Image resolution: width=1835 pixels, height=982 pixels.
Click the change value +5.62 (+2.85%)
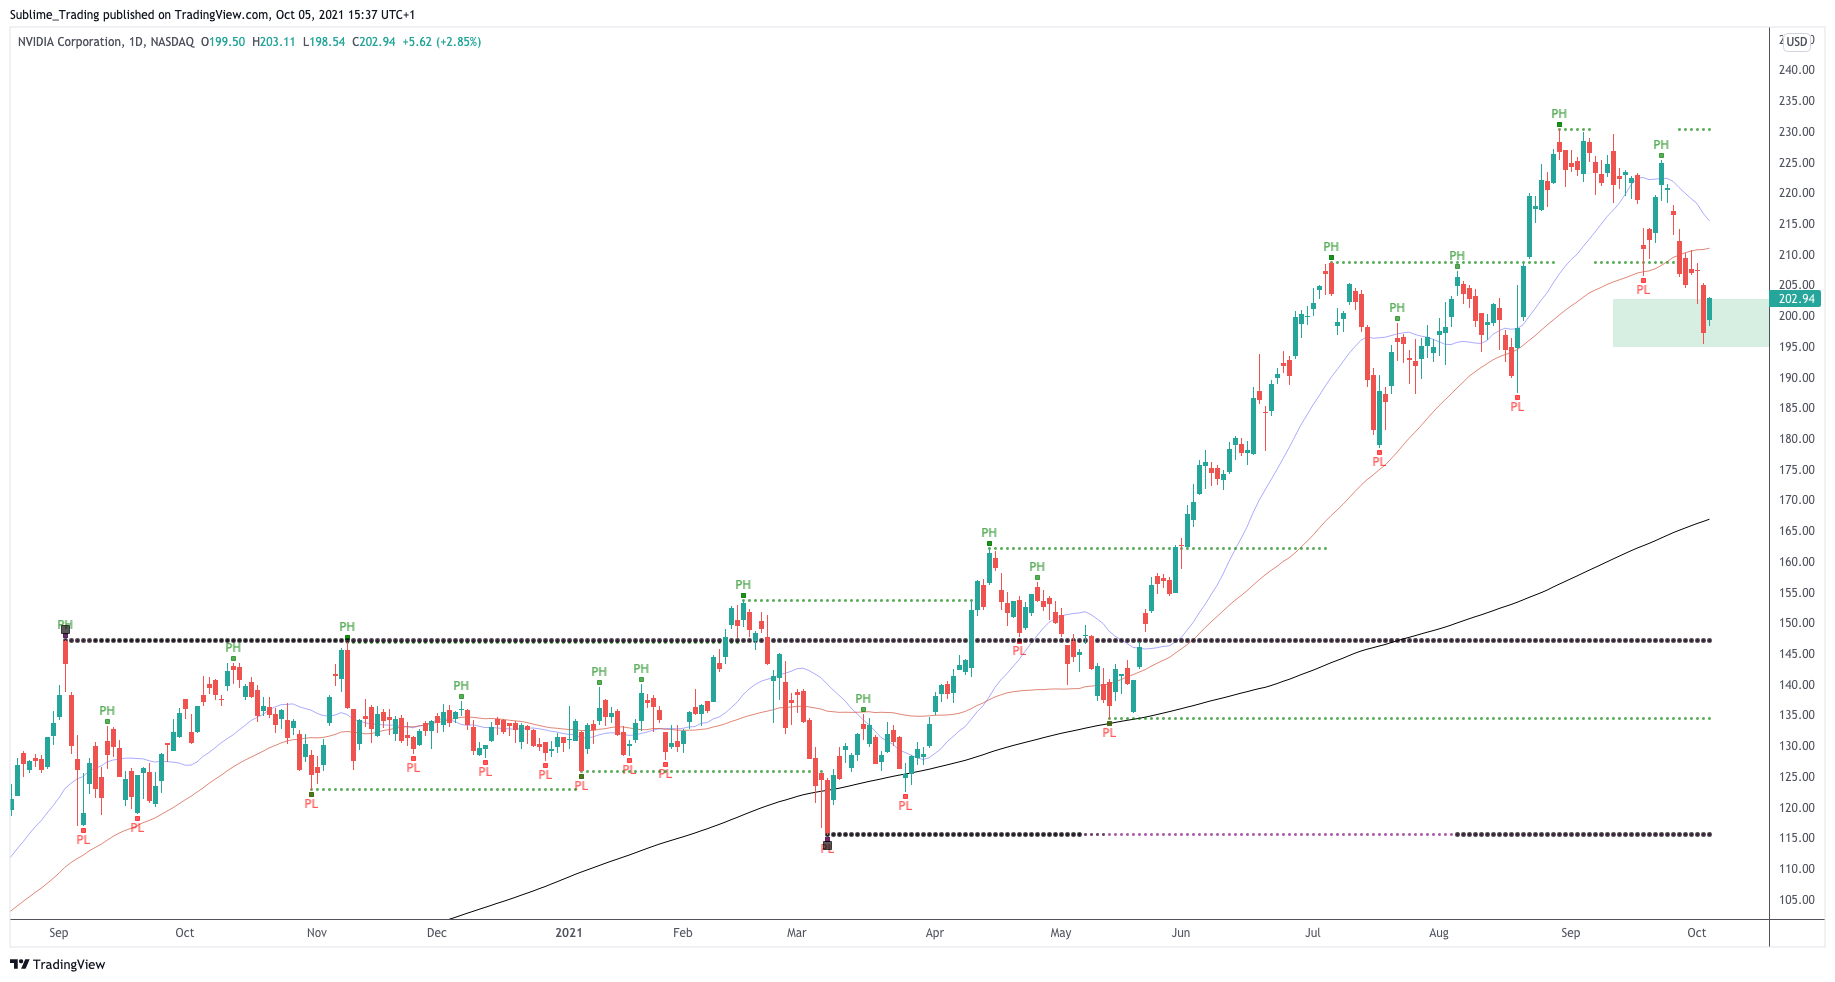click(442, 42)
